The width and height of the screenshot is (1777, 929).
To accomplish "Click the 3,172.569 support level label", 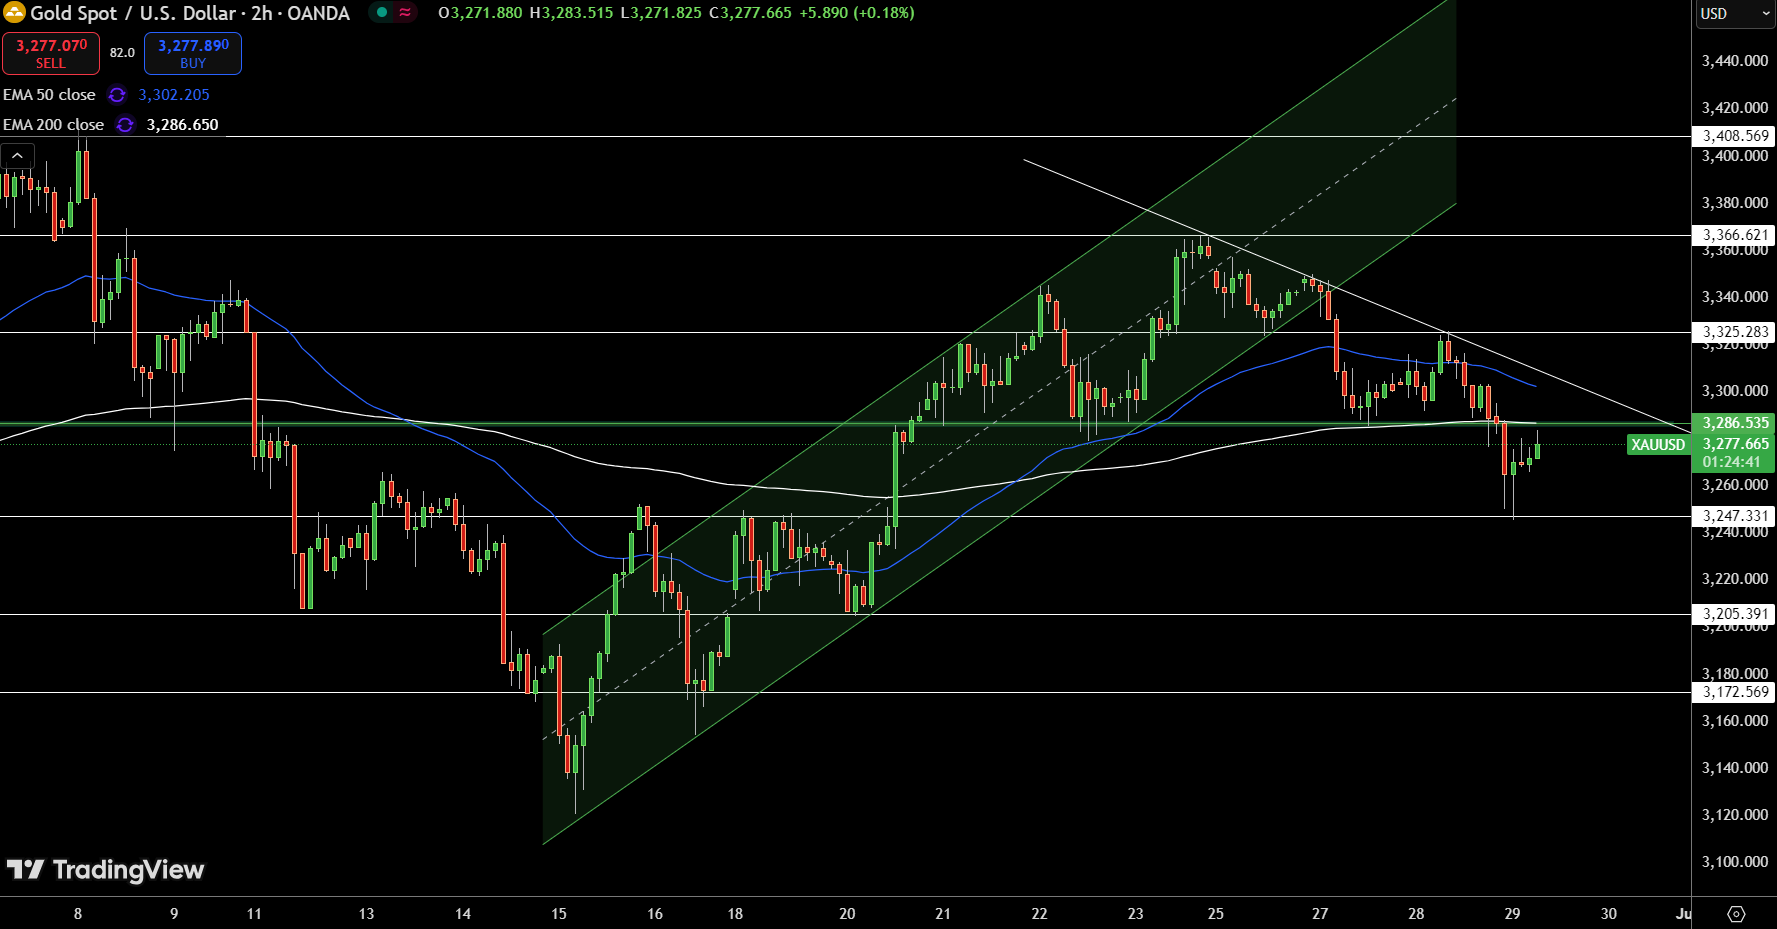I will (x=1735, y=692).
